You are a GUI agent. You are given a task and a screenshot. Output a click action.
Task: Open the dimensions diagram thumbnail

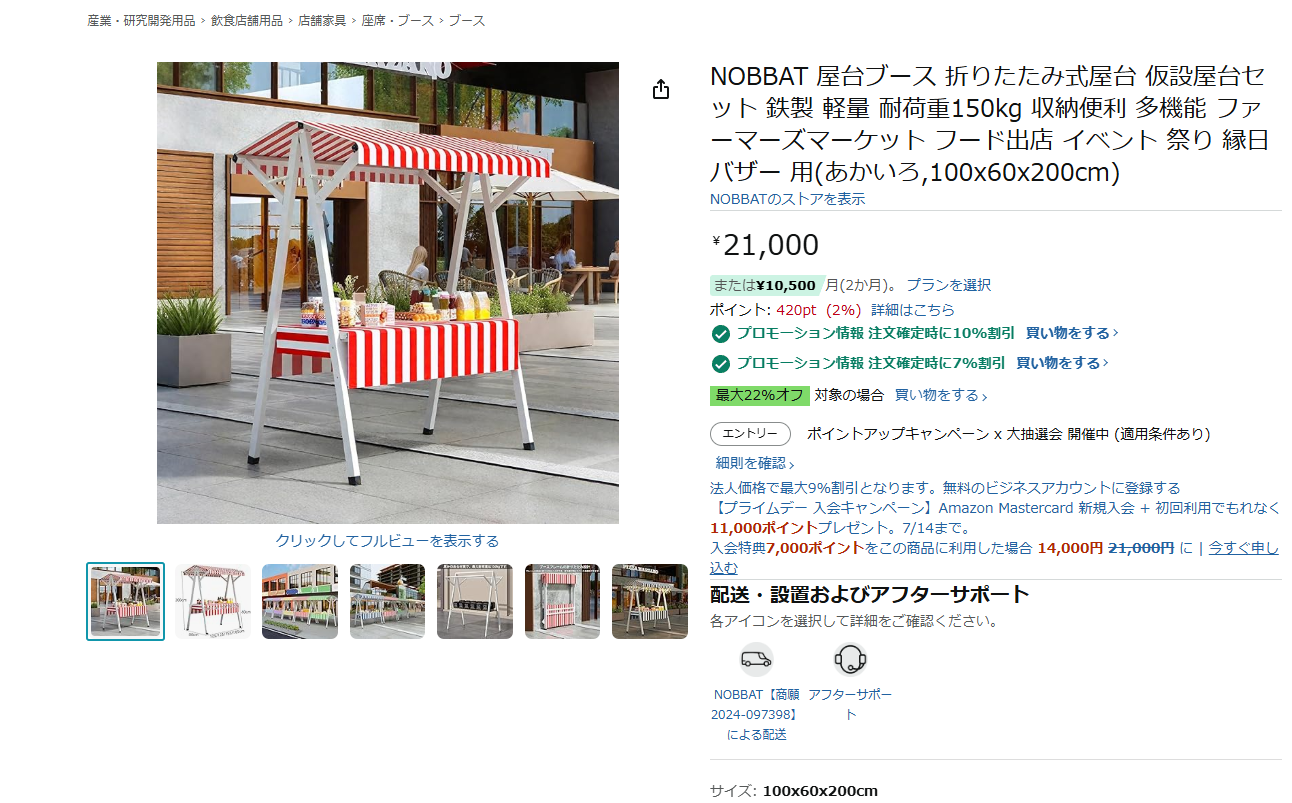coord(212,600)
